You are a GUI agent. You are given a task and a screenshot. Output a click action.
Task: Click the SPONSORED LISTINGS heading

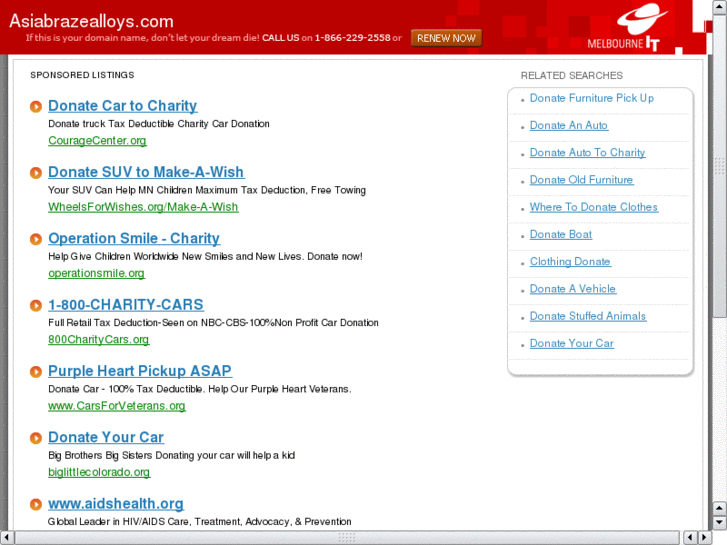(x=82, y=75)
